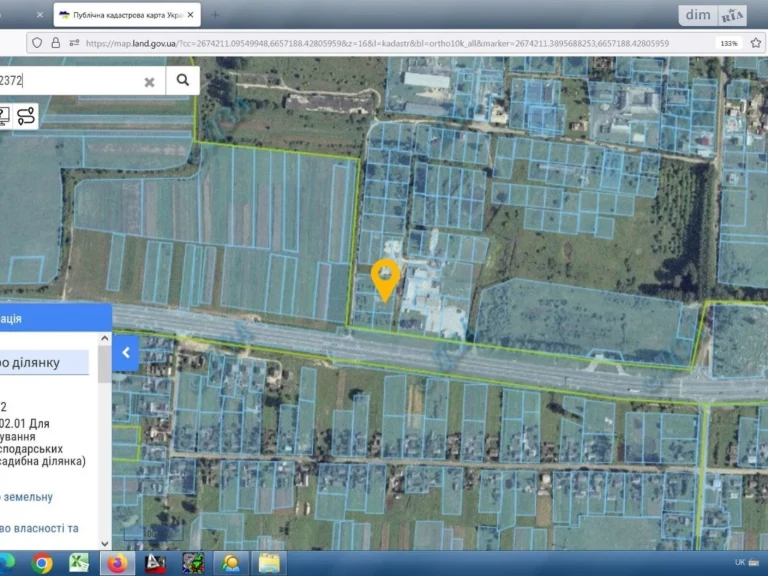768x576 pixels.
Task: Open Chrome from the taskbar
Action: pos(42,563)
